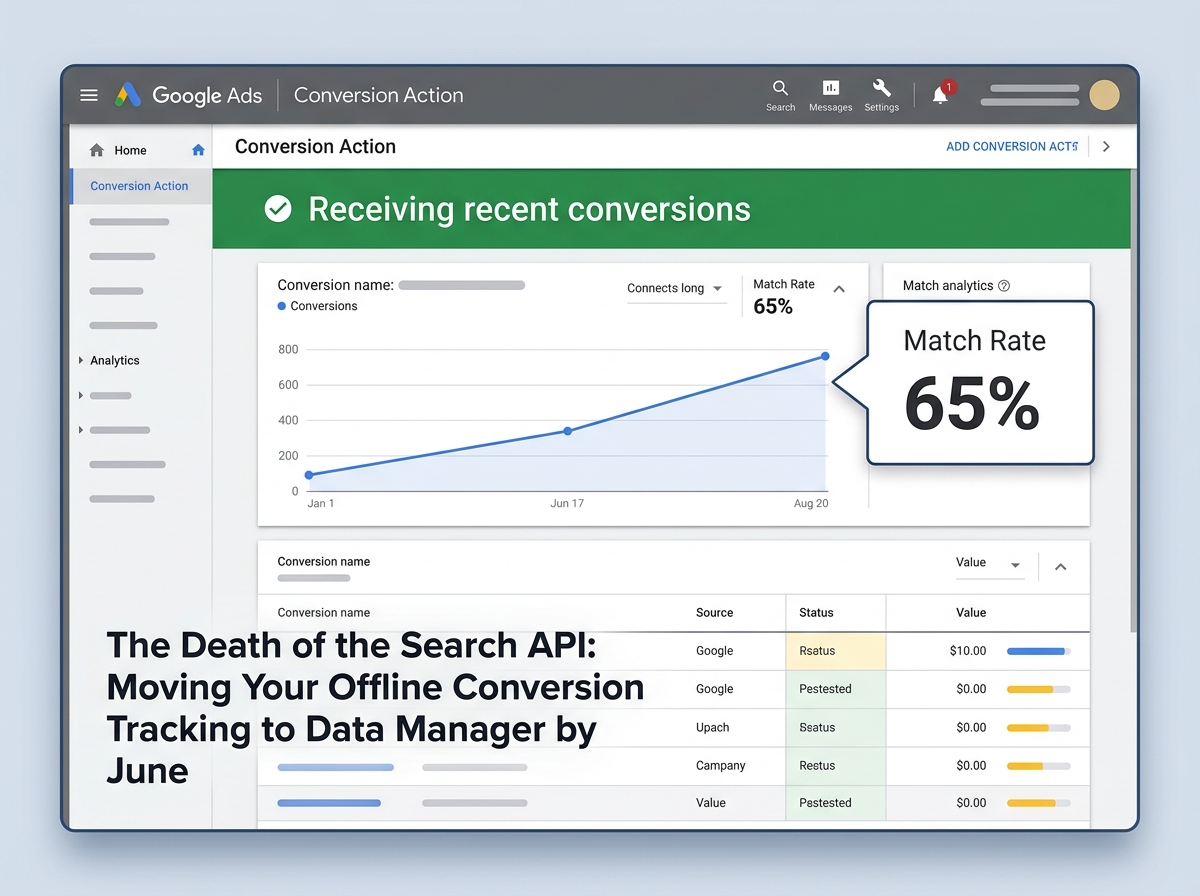Select Conversion Action in the sidebar
This screenshot has width=1200, height=896.
140,186
